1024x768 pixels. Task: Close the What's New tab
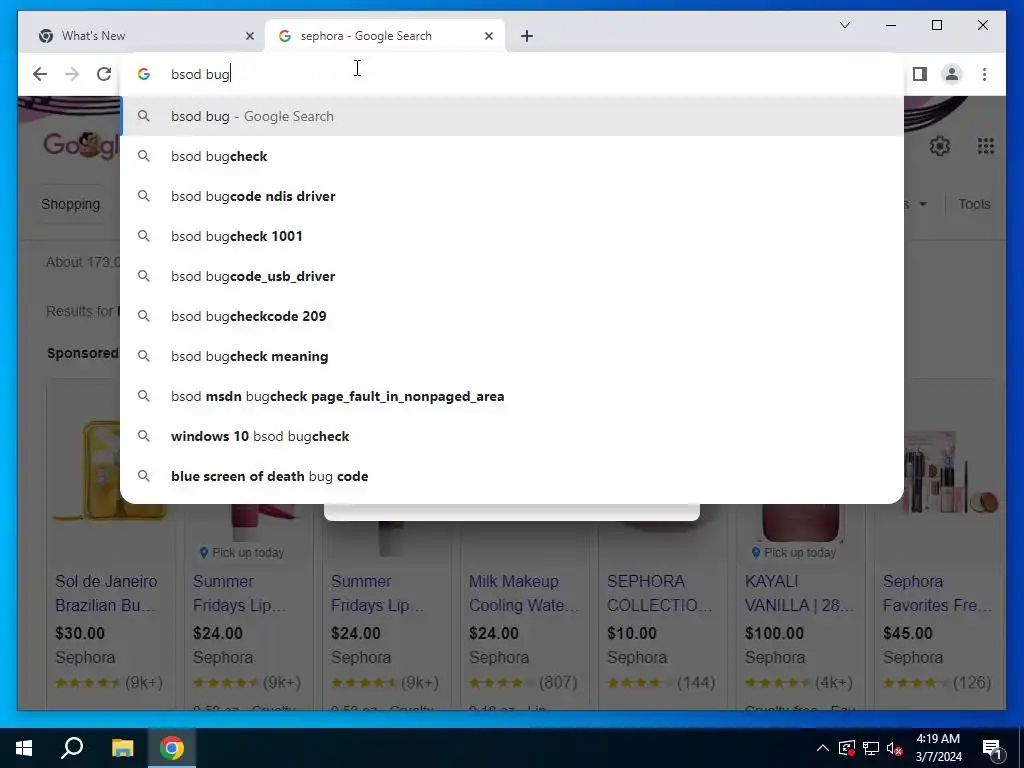click(249, 36)
